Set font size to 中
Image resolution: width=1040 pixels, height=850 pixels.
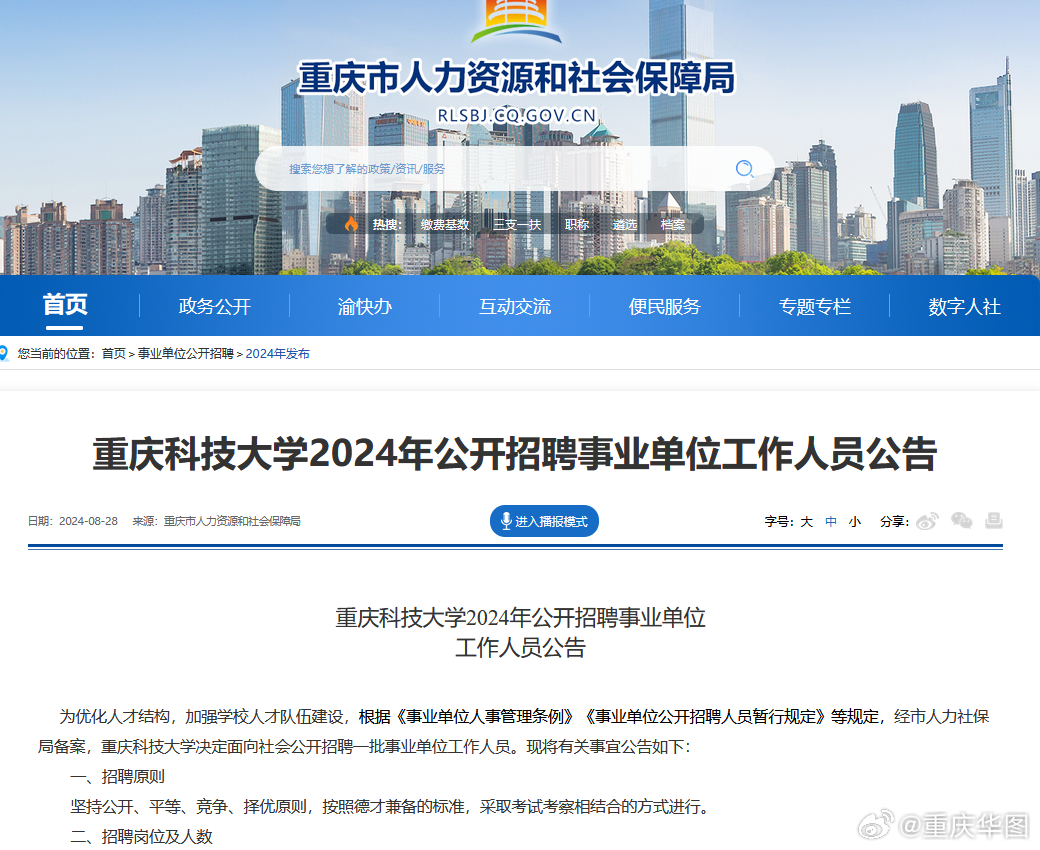pos(830,522)
